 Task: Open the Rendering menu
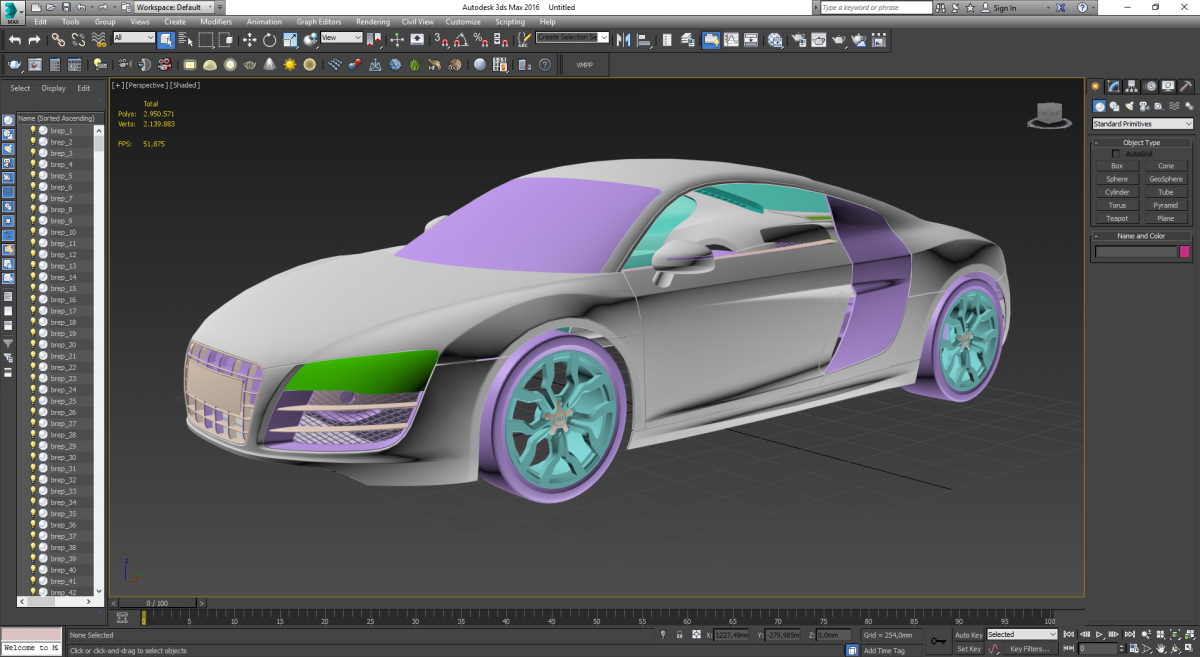click(x=373, y=22)
